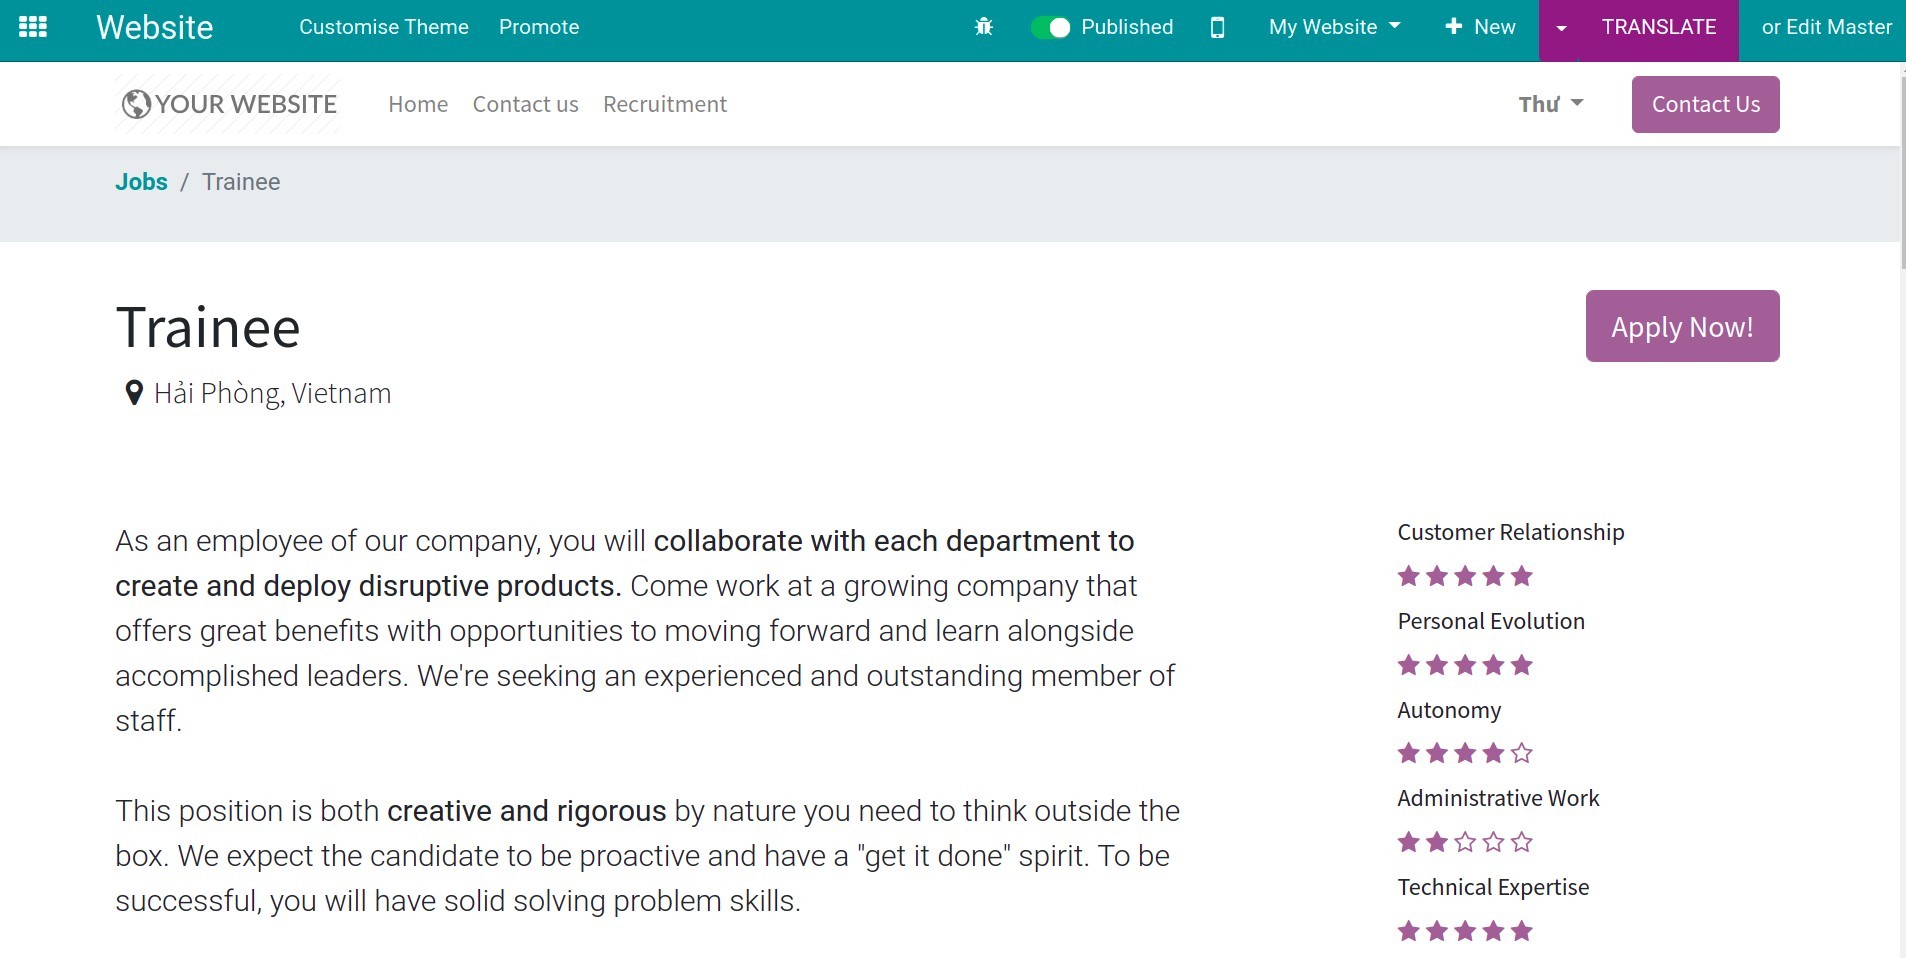Open the Customise Theme menu

pyautogui.click(x=383, y=27)
